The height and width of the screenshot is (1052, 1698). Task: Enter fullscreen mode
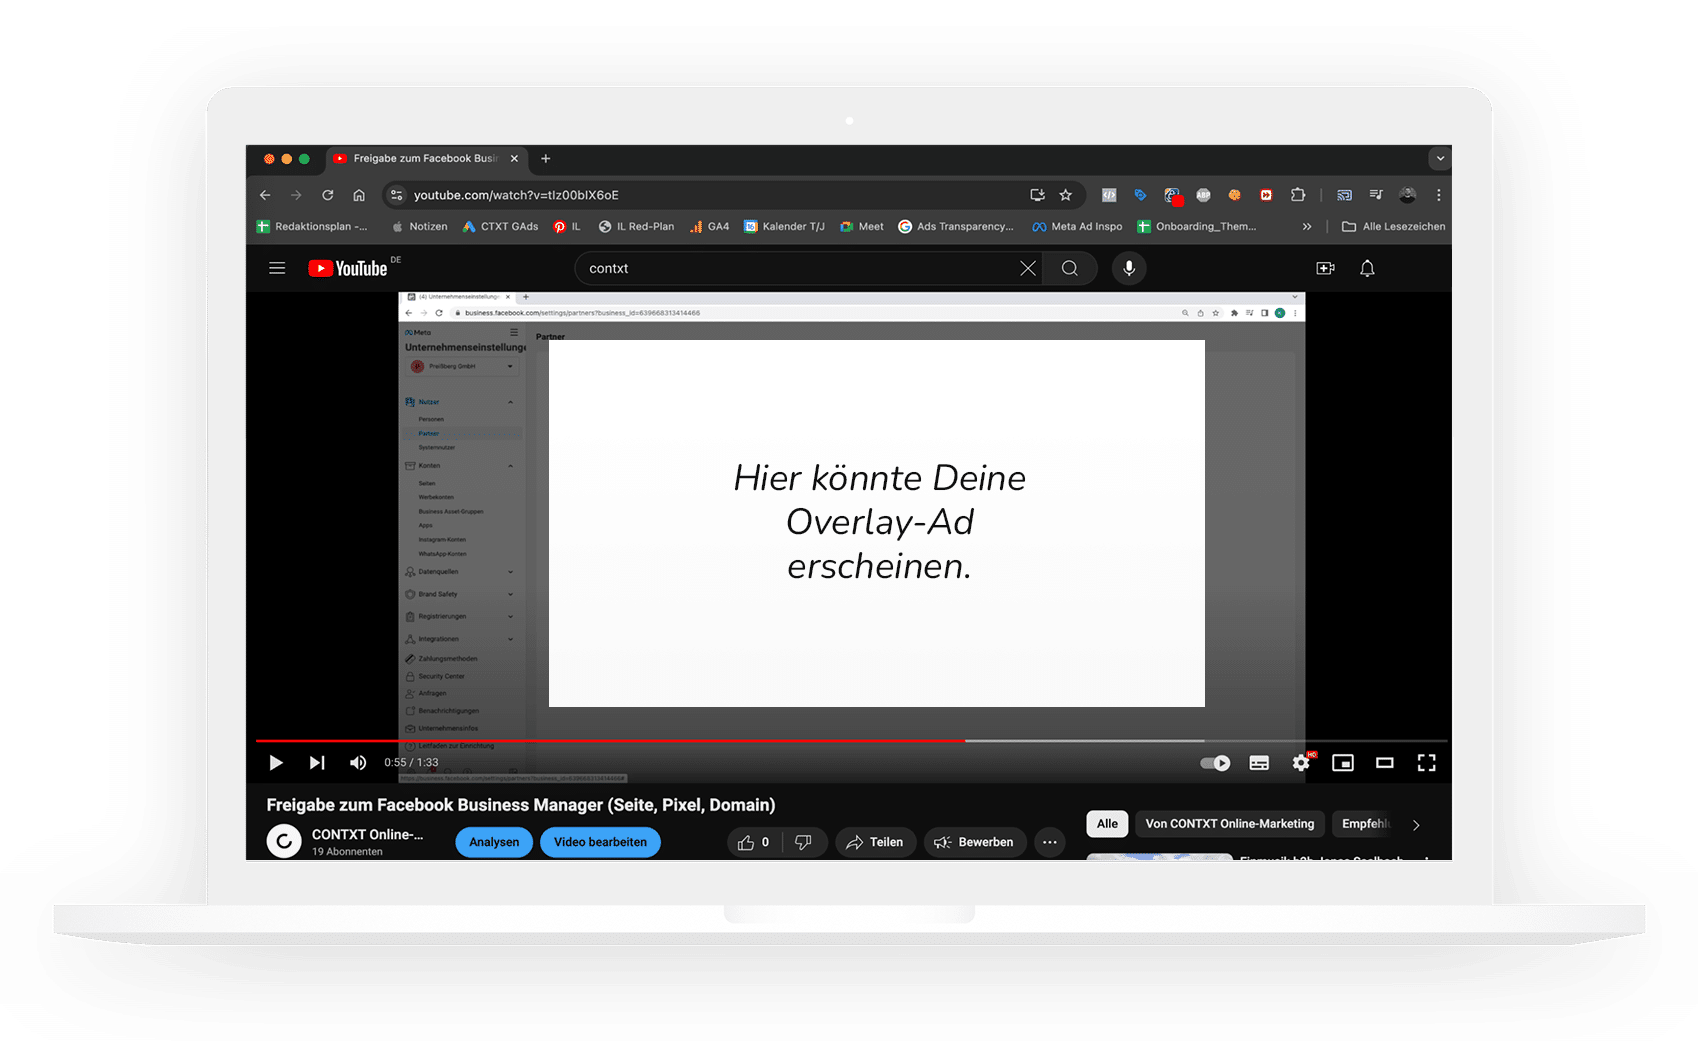(x=1427, y=763)
